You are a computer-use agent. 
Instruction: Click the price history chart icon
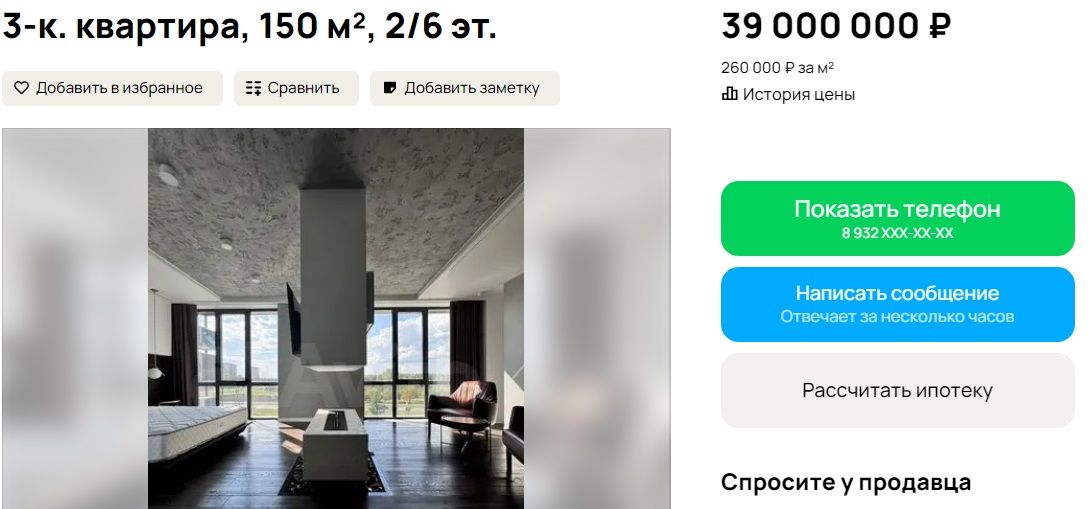pyautogui.click(x=730, y=95)
